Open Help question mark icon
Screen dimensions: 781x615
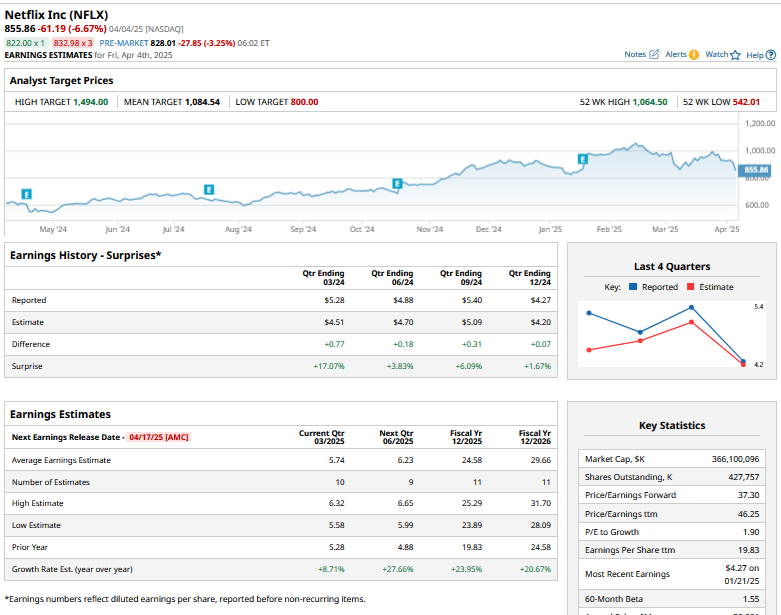[771, 55]
